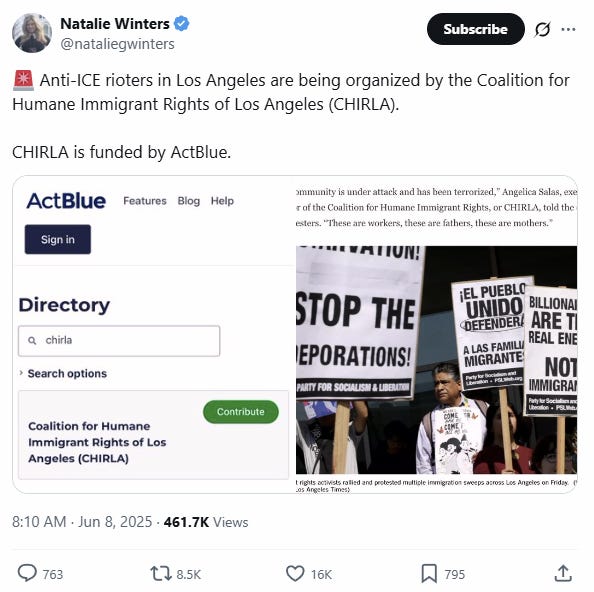
Task: Click the reply comment bubble icon
Action: [x=27, y=573]
